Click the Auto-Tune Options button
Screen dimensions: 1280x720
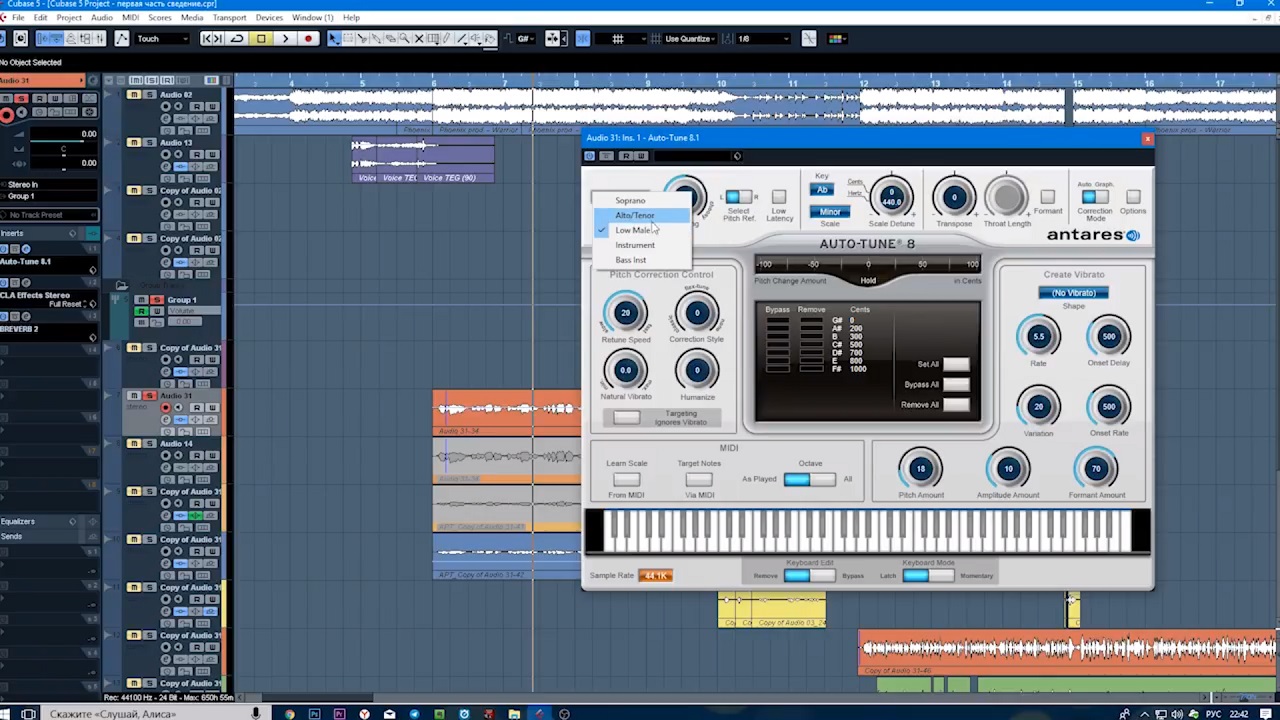(x=1133, y=198)
